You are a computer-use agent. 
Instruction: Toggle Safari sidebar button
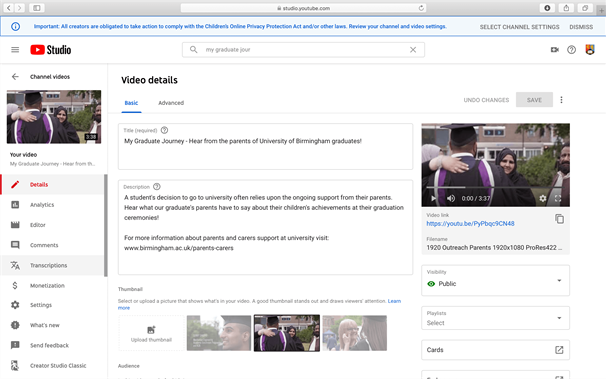click(x=37, y=8)
